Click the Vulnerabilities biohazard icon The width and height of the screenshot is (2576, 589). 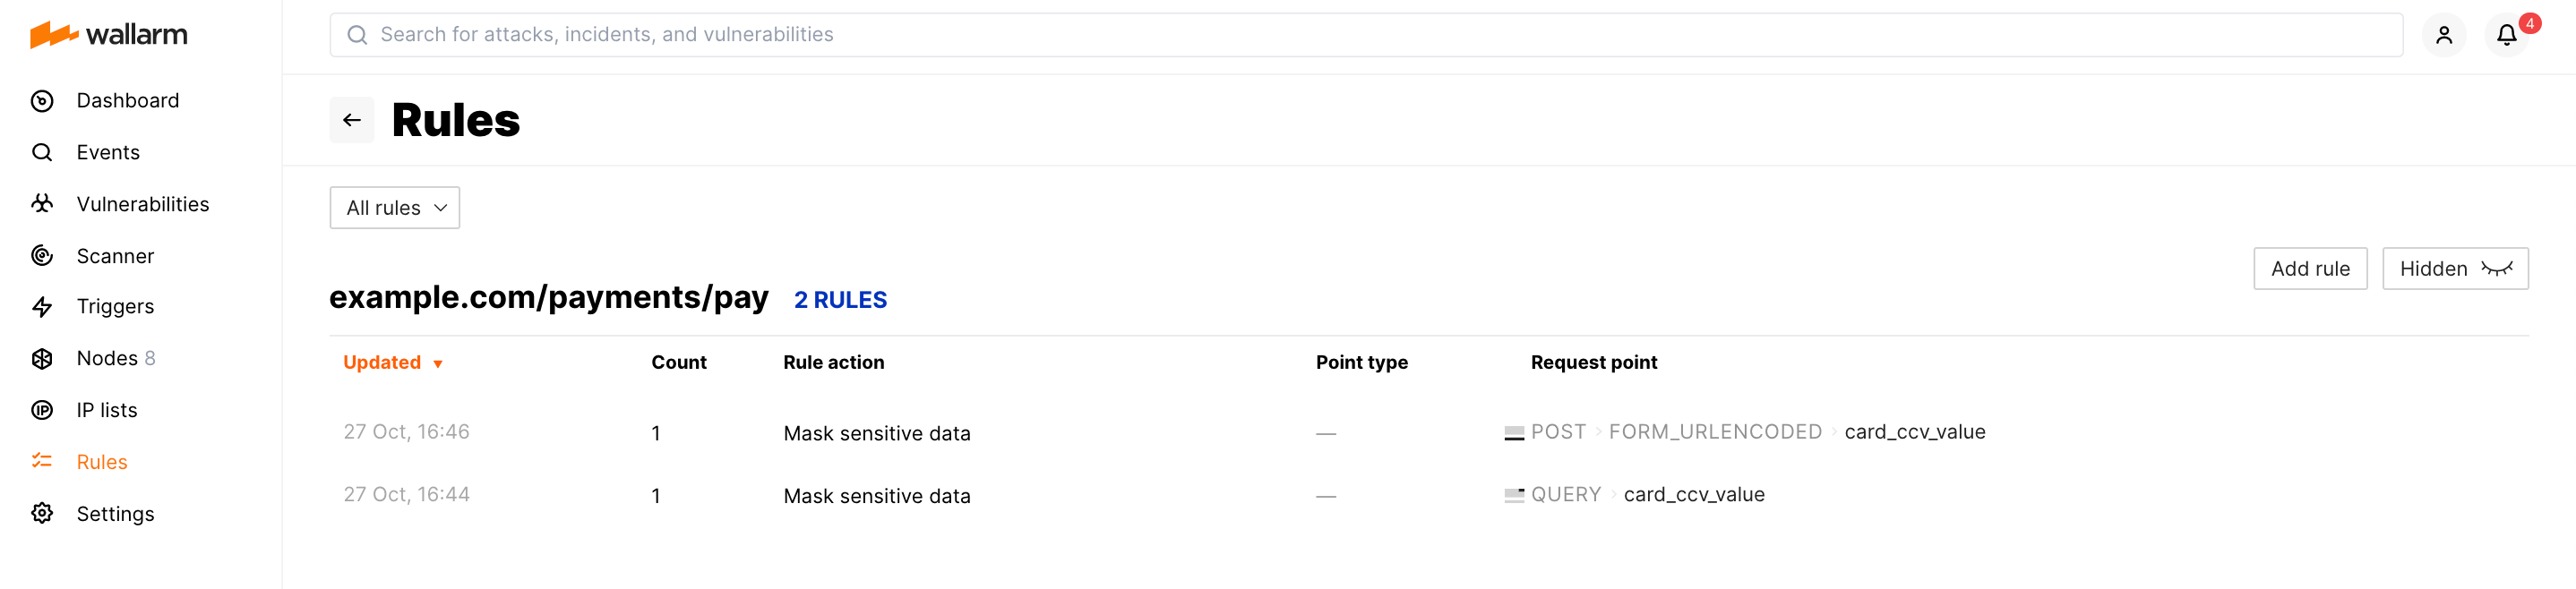(x=42, y=204)
